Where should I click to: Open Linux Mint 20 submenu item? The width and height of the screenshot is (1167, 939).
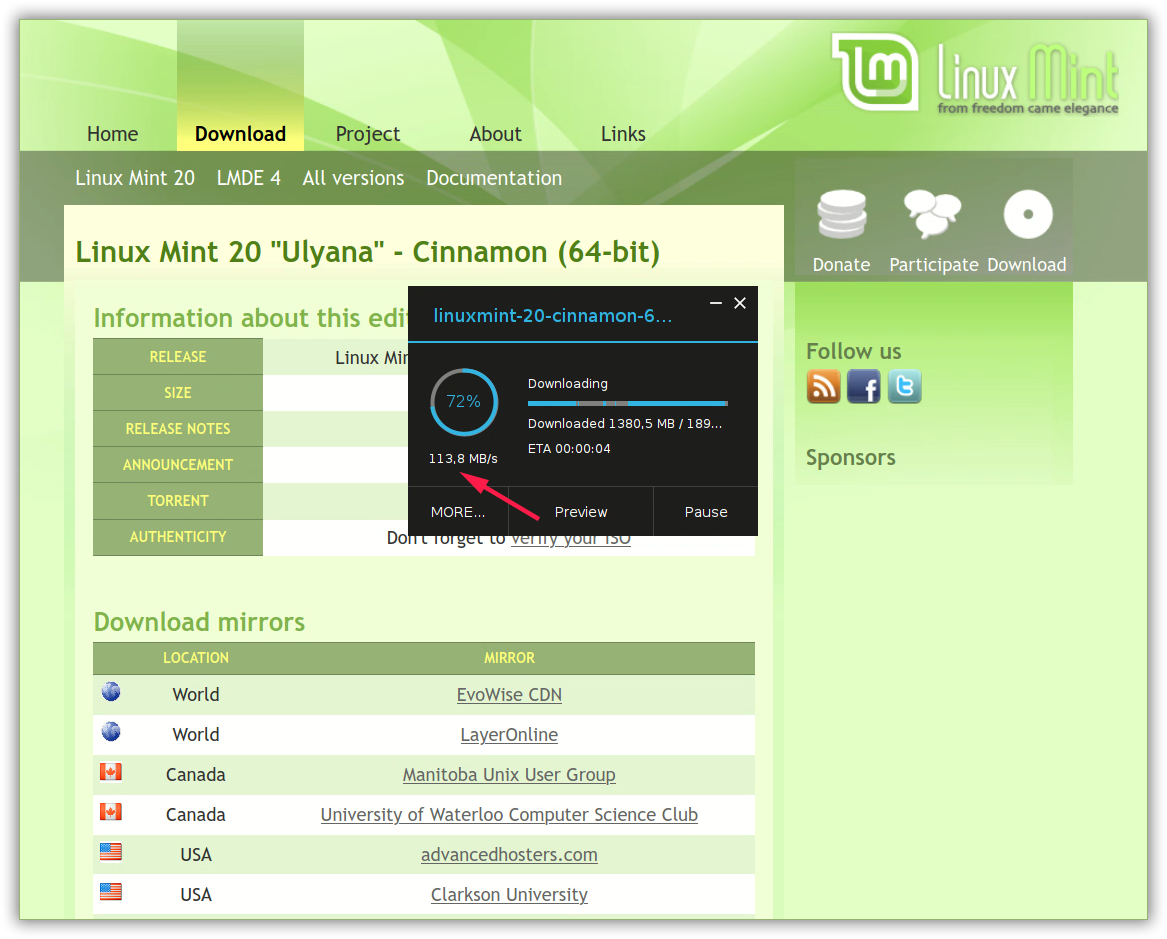click(135, 179)
